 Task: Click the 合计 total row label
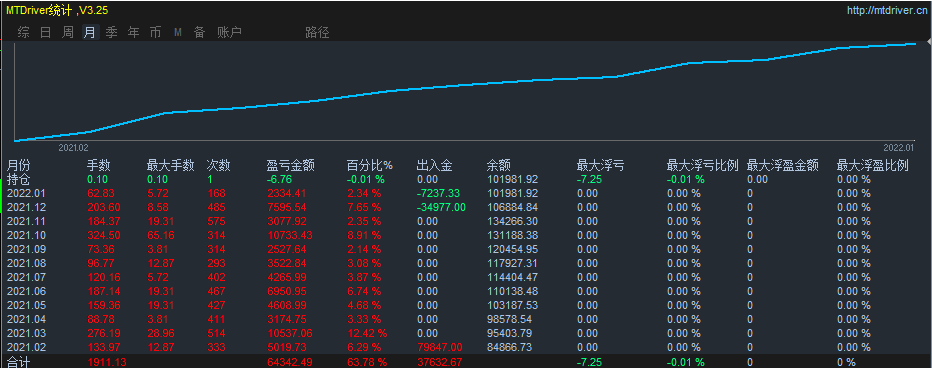[x=18, y=362]
